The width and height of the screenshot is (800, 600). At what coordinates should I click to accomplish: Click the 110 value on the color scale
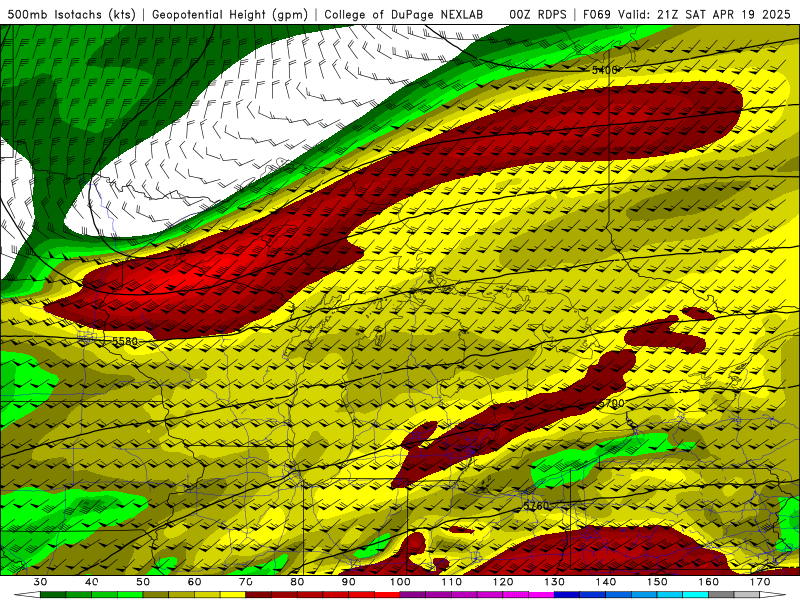click(x=452, y=582)
